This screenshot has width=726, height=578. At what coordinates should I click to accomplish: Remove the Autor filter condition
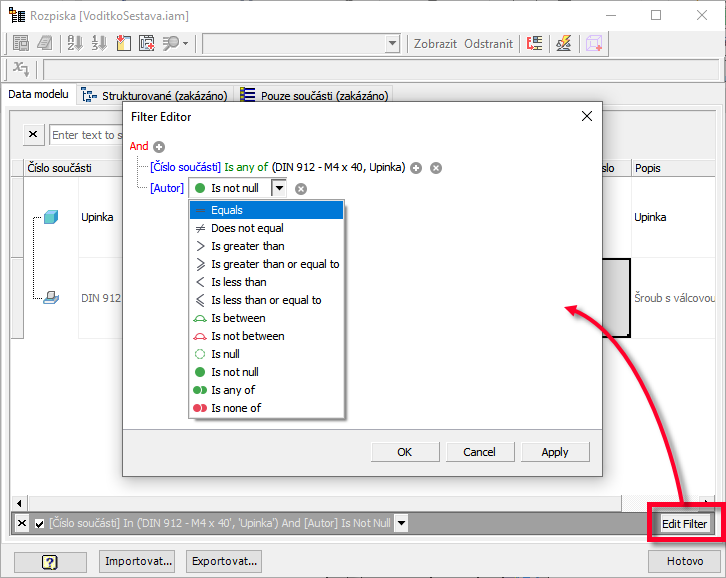pyautogui.click(x=301, y=188)
